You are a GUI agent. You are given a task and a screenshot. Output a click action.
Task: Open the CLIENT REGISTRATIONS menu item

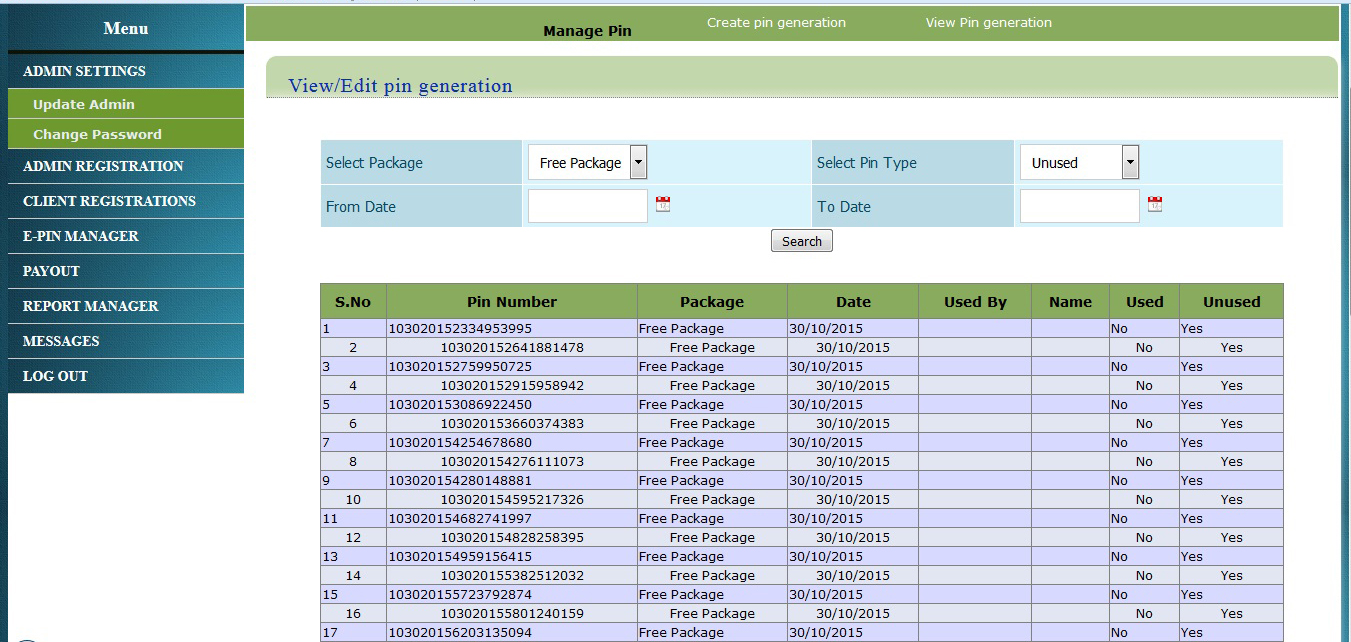(x=109, y=201)
